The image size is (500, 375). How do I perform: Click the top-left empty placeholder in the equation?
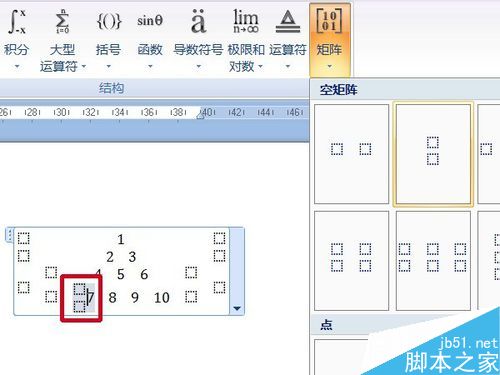[x=23, y=238]
